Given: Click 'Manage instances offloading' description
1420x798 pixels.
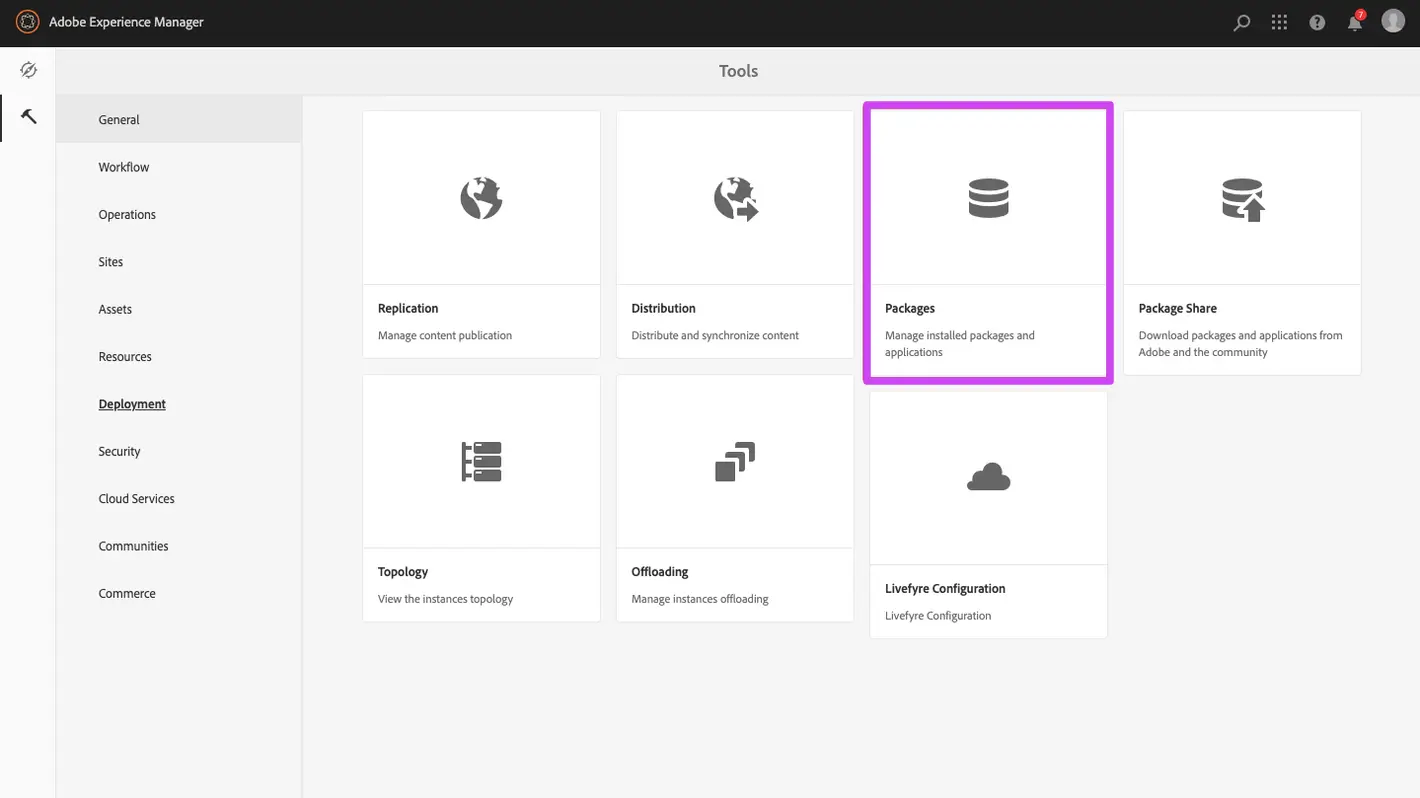Looking at the screenshot, I should point(700,599).
